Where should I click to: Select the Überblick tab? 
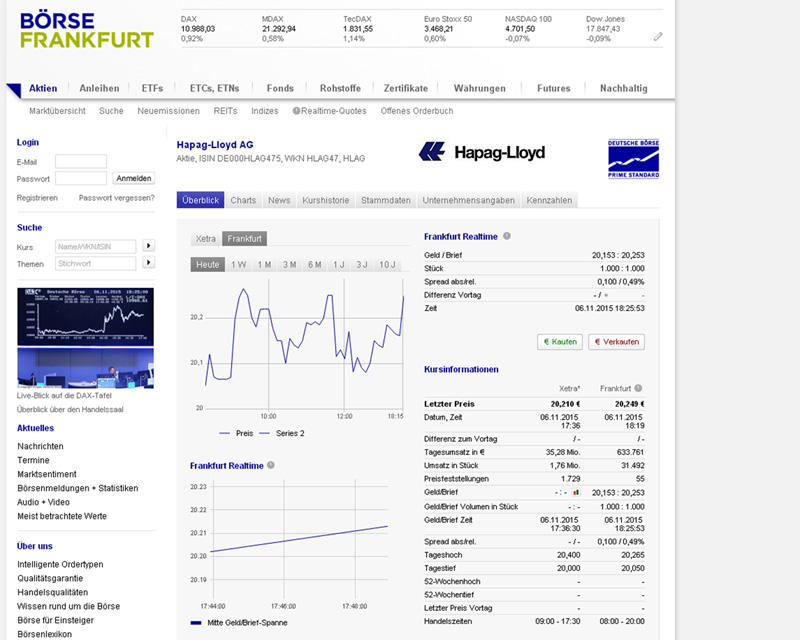click(x=201, y=200)
